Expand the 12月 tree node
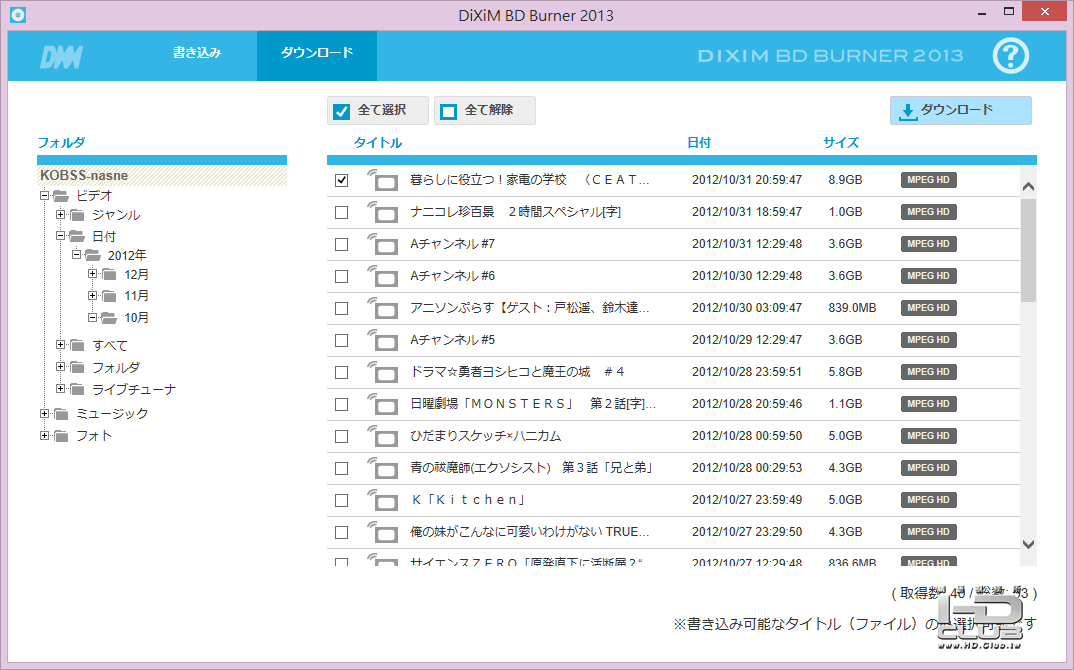 [x=92, y=273]
